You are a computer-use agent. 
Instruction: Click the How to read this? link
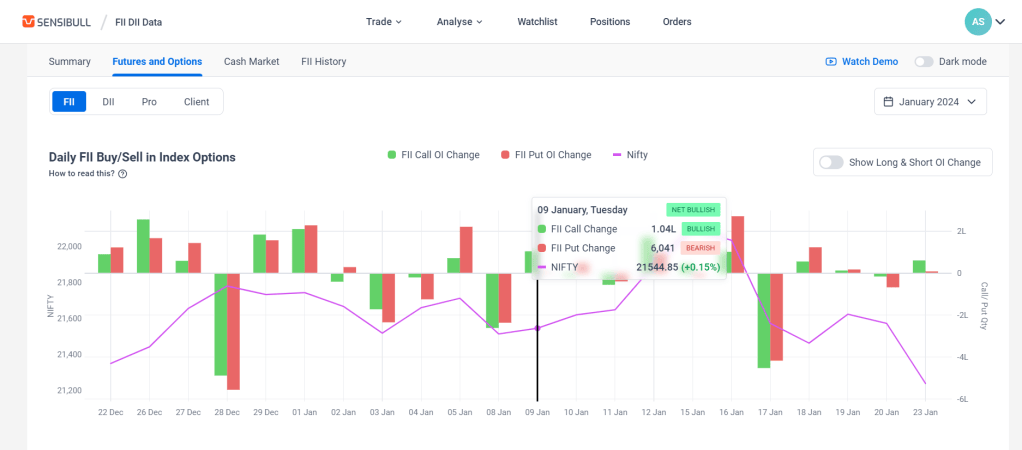(81, 173)
